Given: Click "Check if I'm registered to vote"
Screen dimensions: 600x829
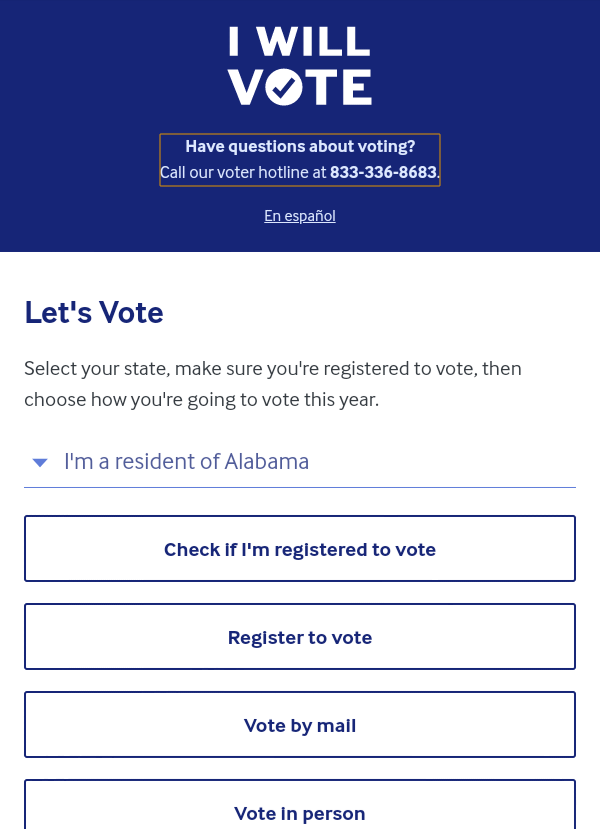Looking at the screenshot, I should [x=300, y=549].
